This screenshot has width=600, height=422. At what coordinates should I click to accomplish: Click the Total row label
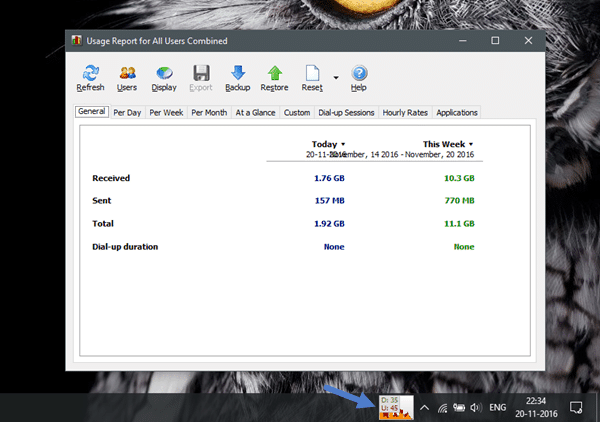point(103,224)
